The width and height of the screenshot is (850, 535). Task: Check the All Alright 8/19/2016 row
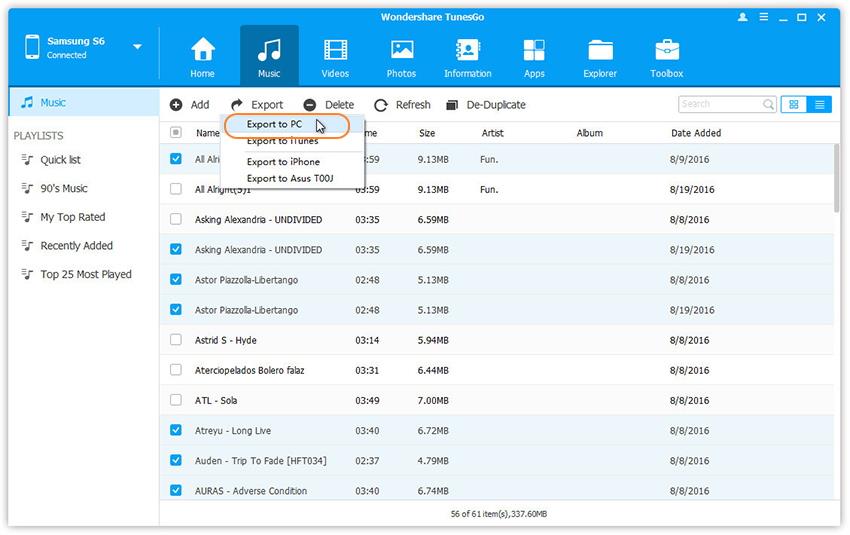click(176, 189)
